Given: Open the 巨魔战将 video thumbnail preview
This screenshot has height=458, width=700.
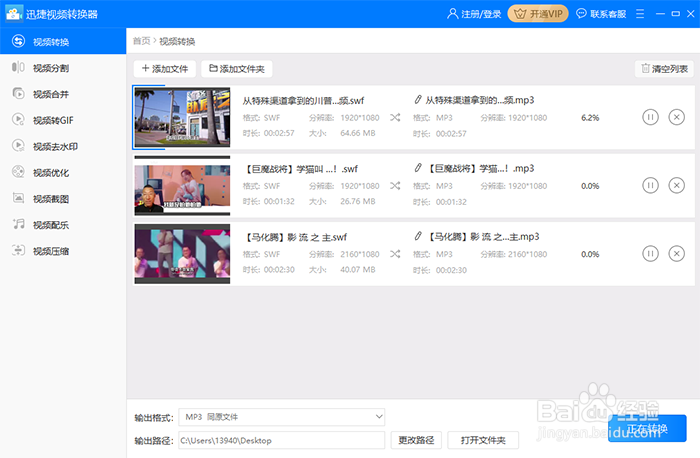Looking at the screenshot, I should 182,186.
